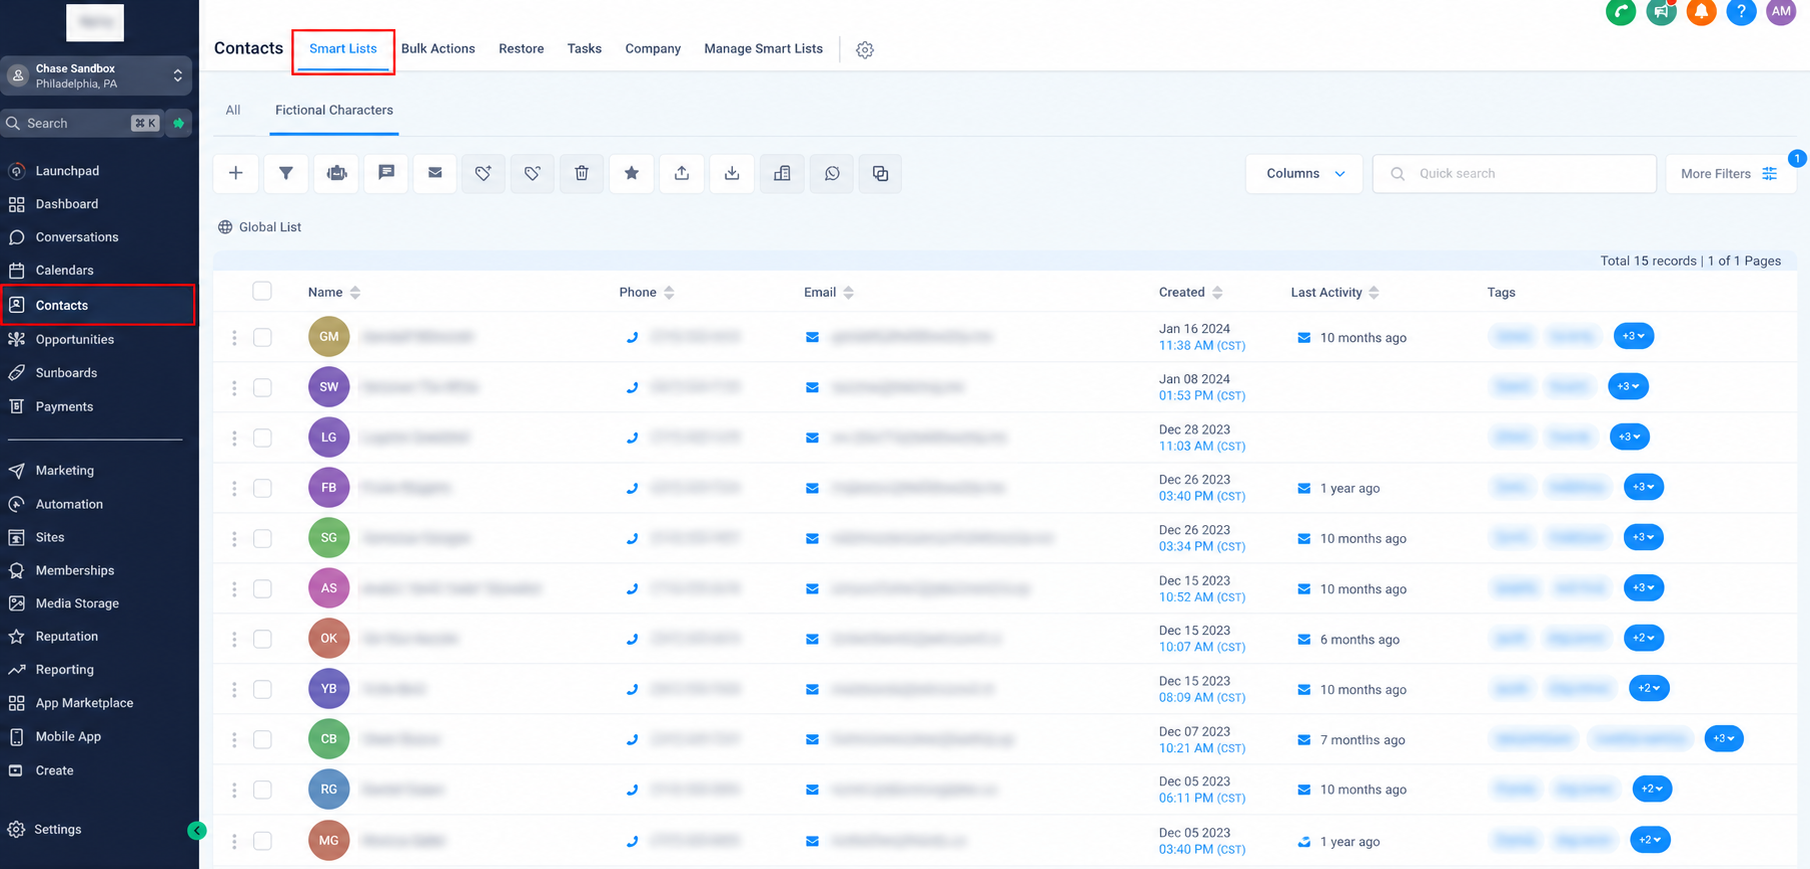Viewport: 1810px width, 869px height.
Task: Expand the +2 tags in OK row
Action: coord(1645,638)
